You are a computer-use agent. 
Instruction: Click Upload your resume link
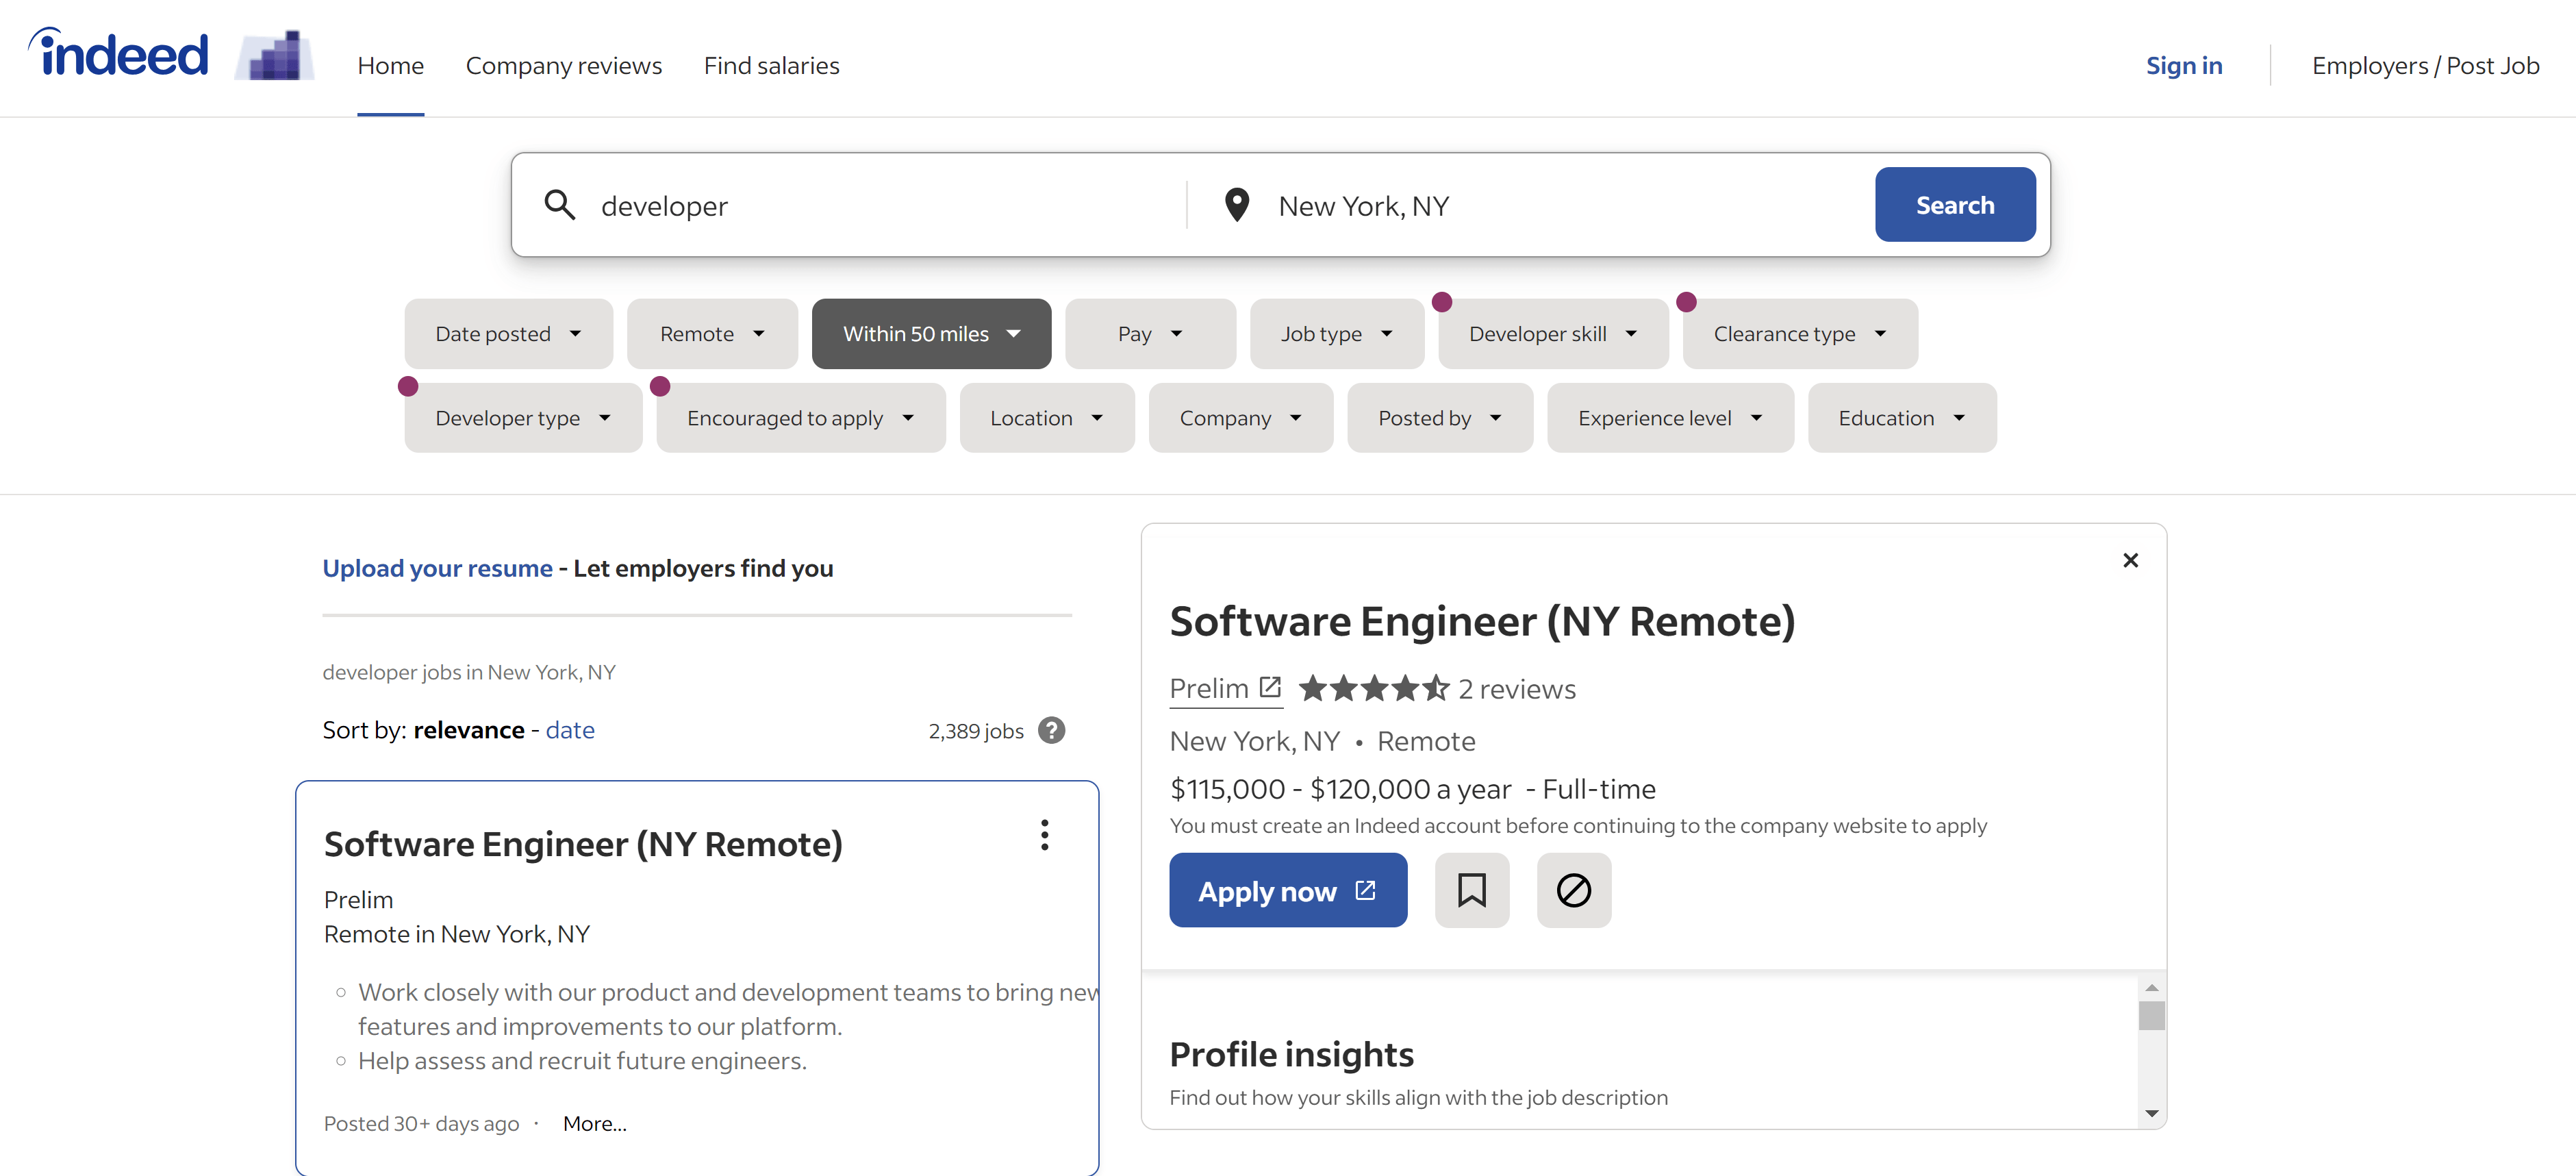tap(437, 568)
